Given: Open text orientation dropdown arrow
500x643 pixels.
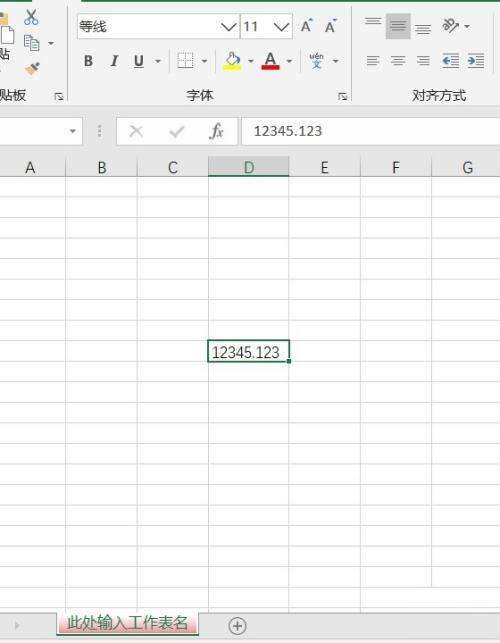Looking at the screenshot, I should (x=467, y=27).
